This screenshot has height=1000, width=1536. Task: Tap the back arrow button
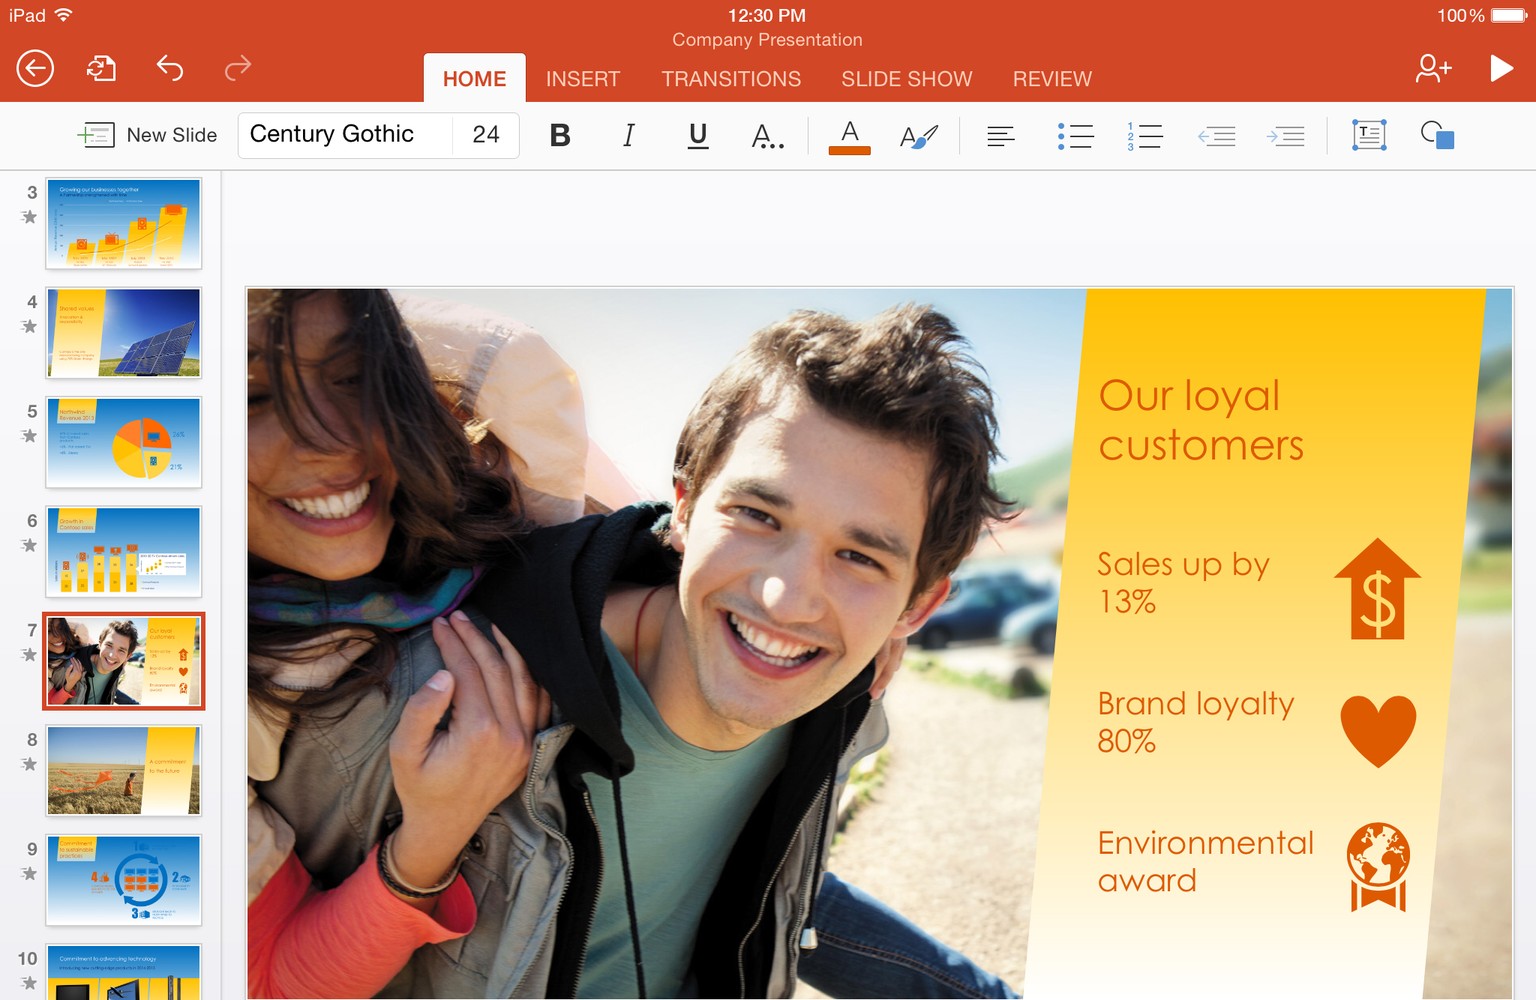coord(35,68)
